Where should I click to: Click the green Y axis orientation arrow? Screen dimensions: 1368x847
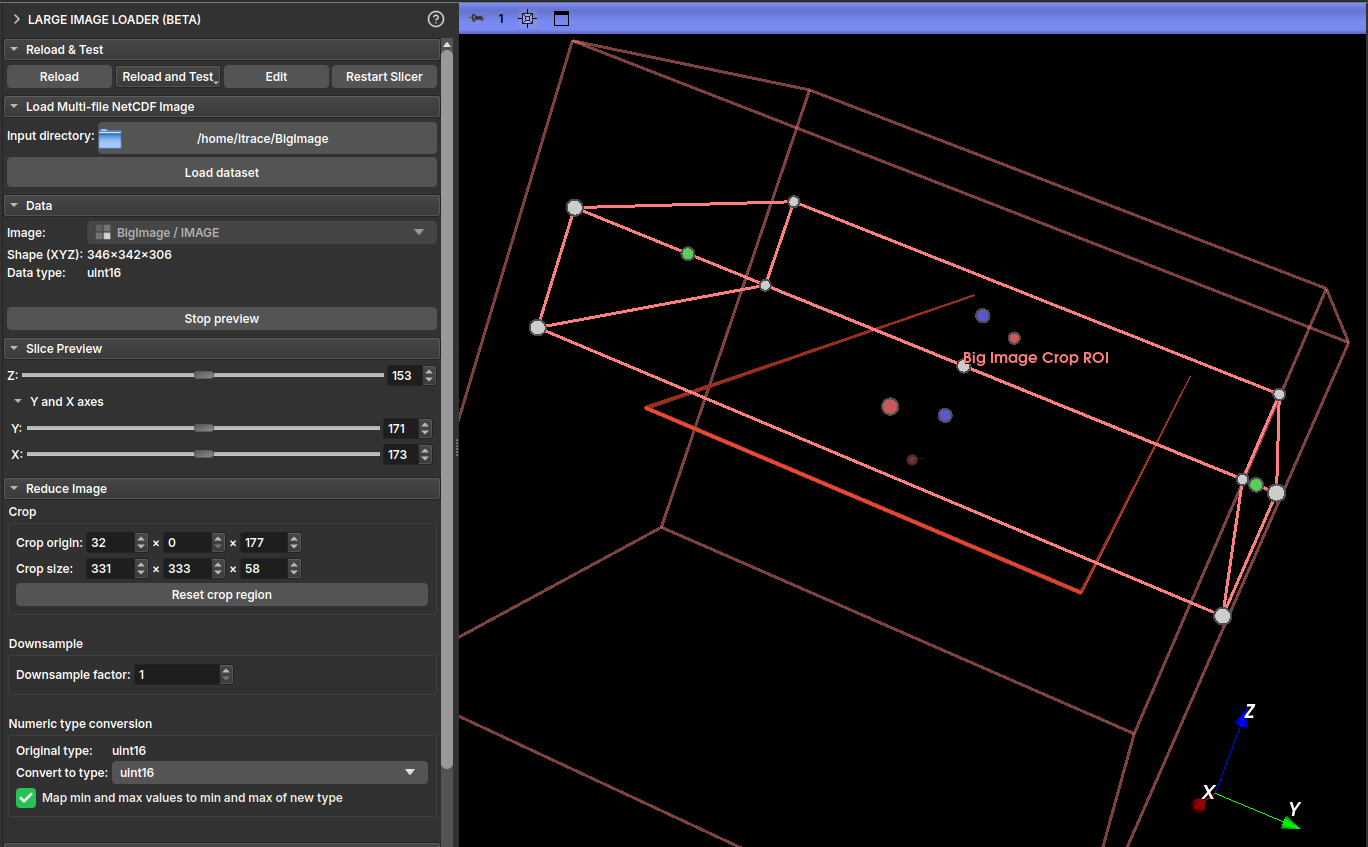1289,822
